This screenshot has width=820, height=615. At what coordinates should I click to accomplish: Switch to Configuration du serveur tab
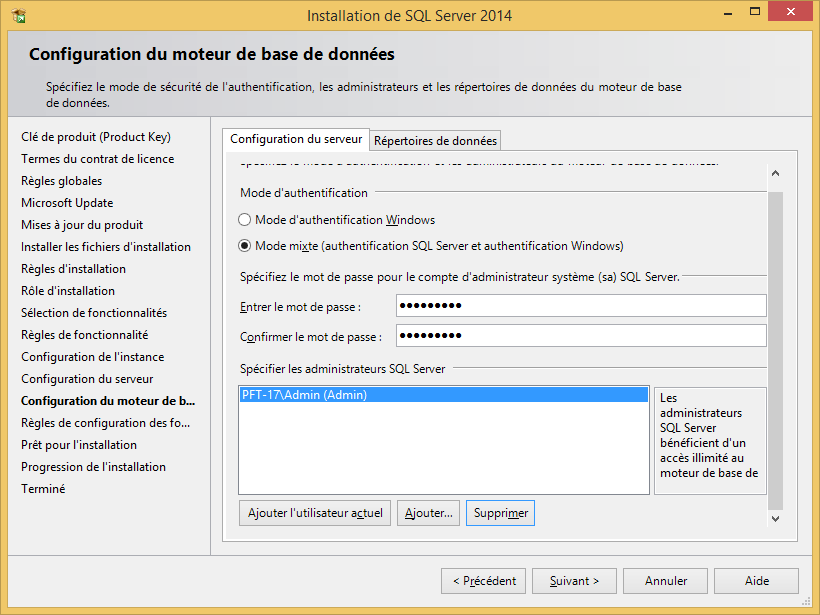(296, 139)
